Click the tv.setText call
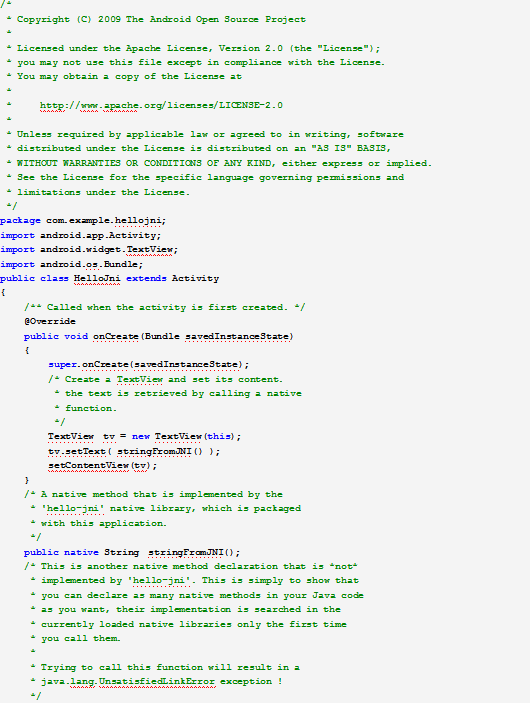Screen dimensions: 530x703 pos(77,451)
